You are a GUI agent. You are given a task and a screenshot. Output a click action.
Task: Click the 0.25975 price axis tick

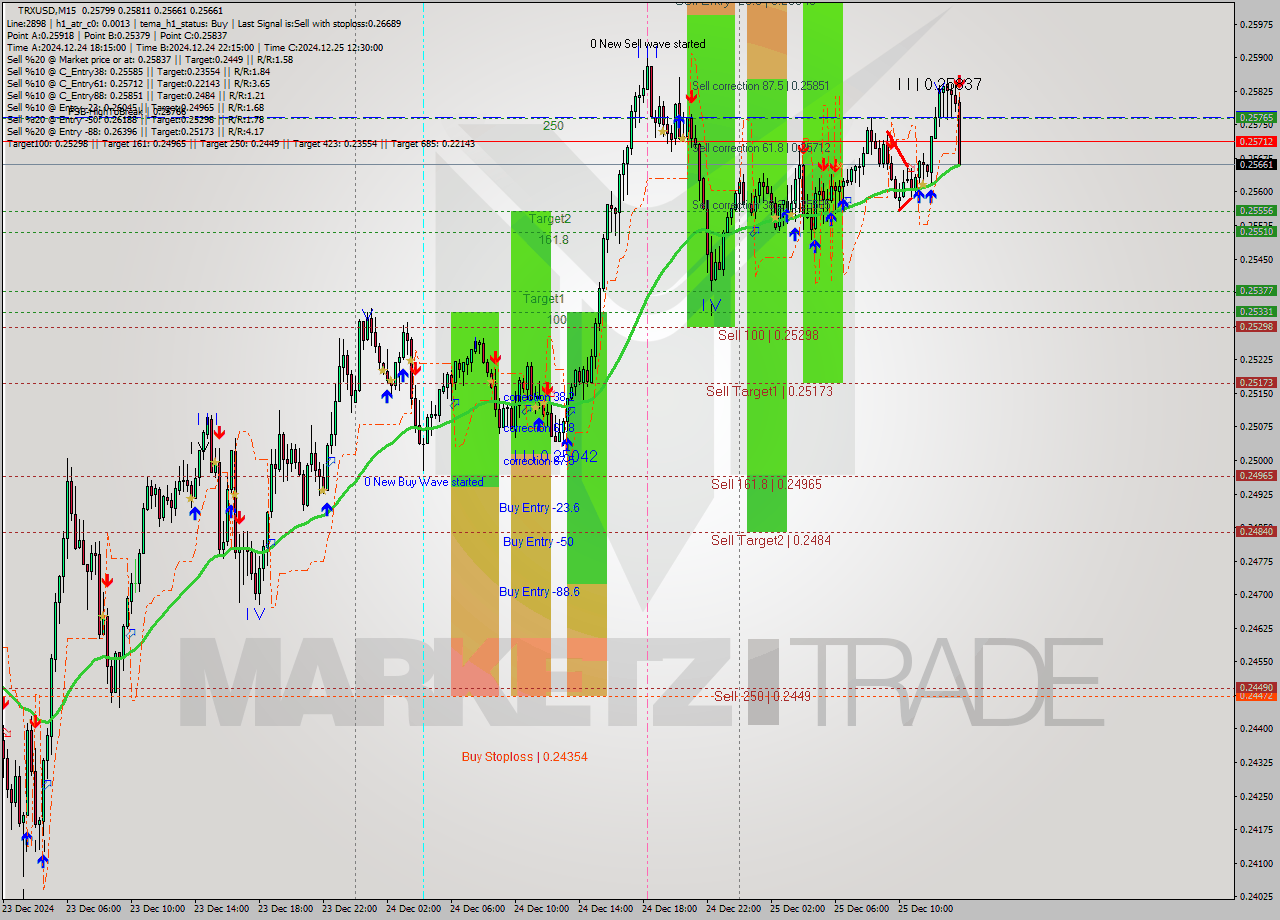1256,24
